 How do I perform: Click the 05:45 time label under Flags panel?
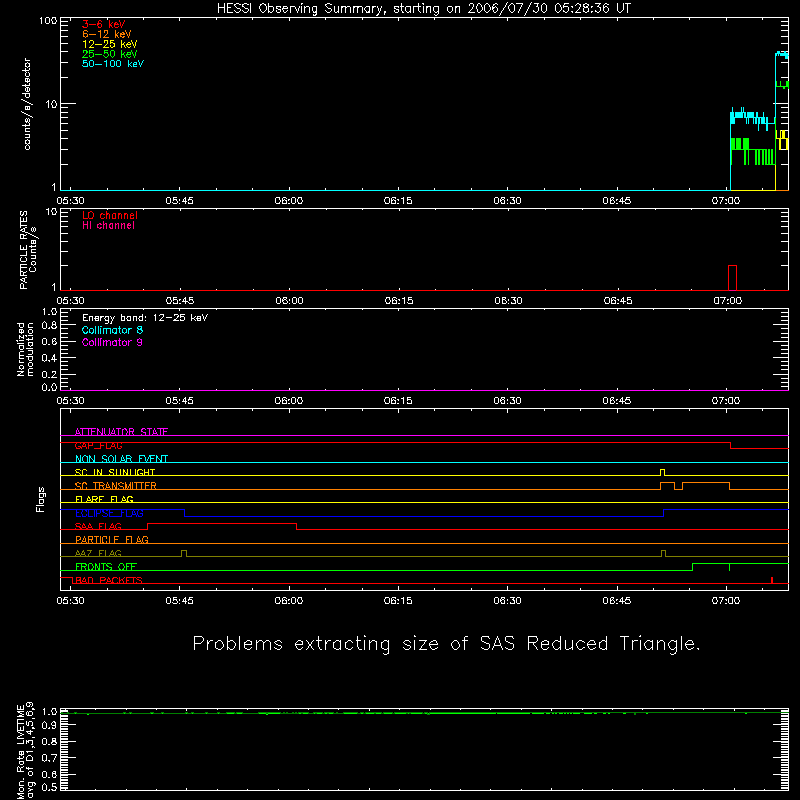(180, 601)
